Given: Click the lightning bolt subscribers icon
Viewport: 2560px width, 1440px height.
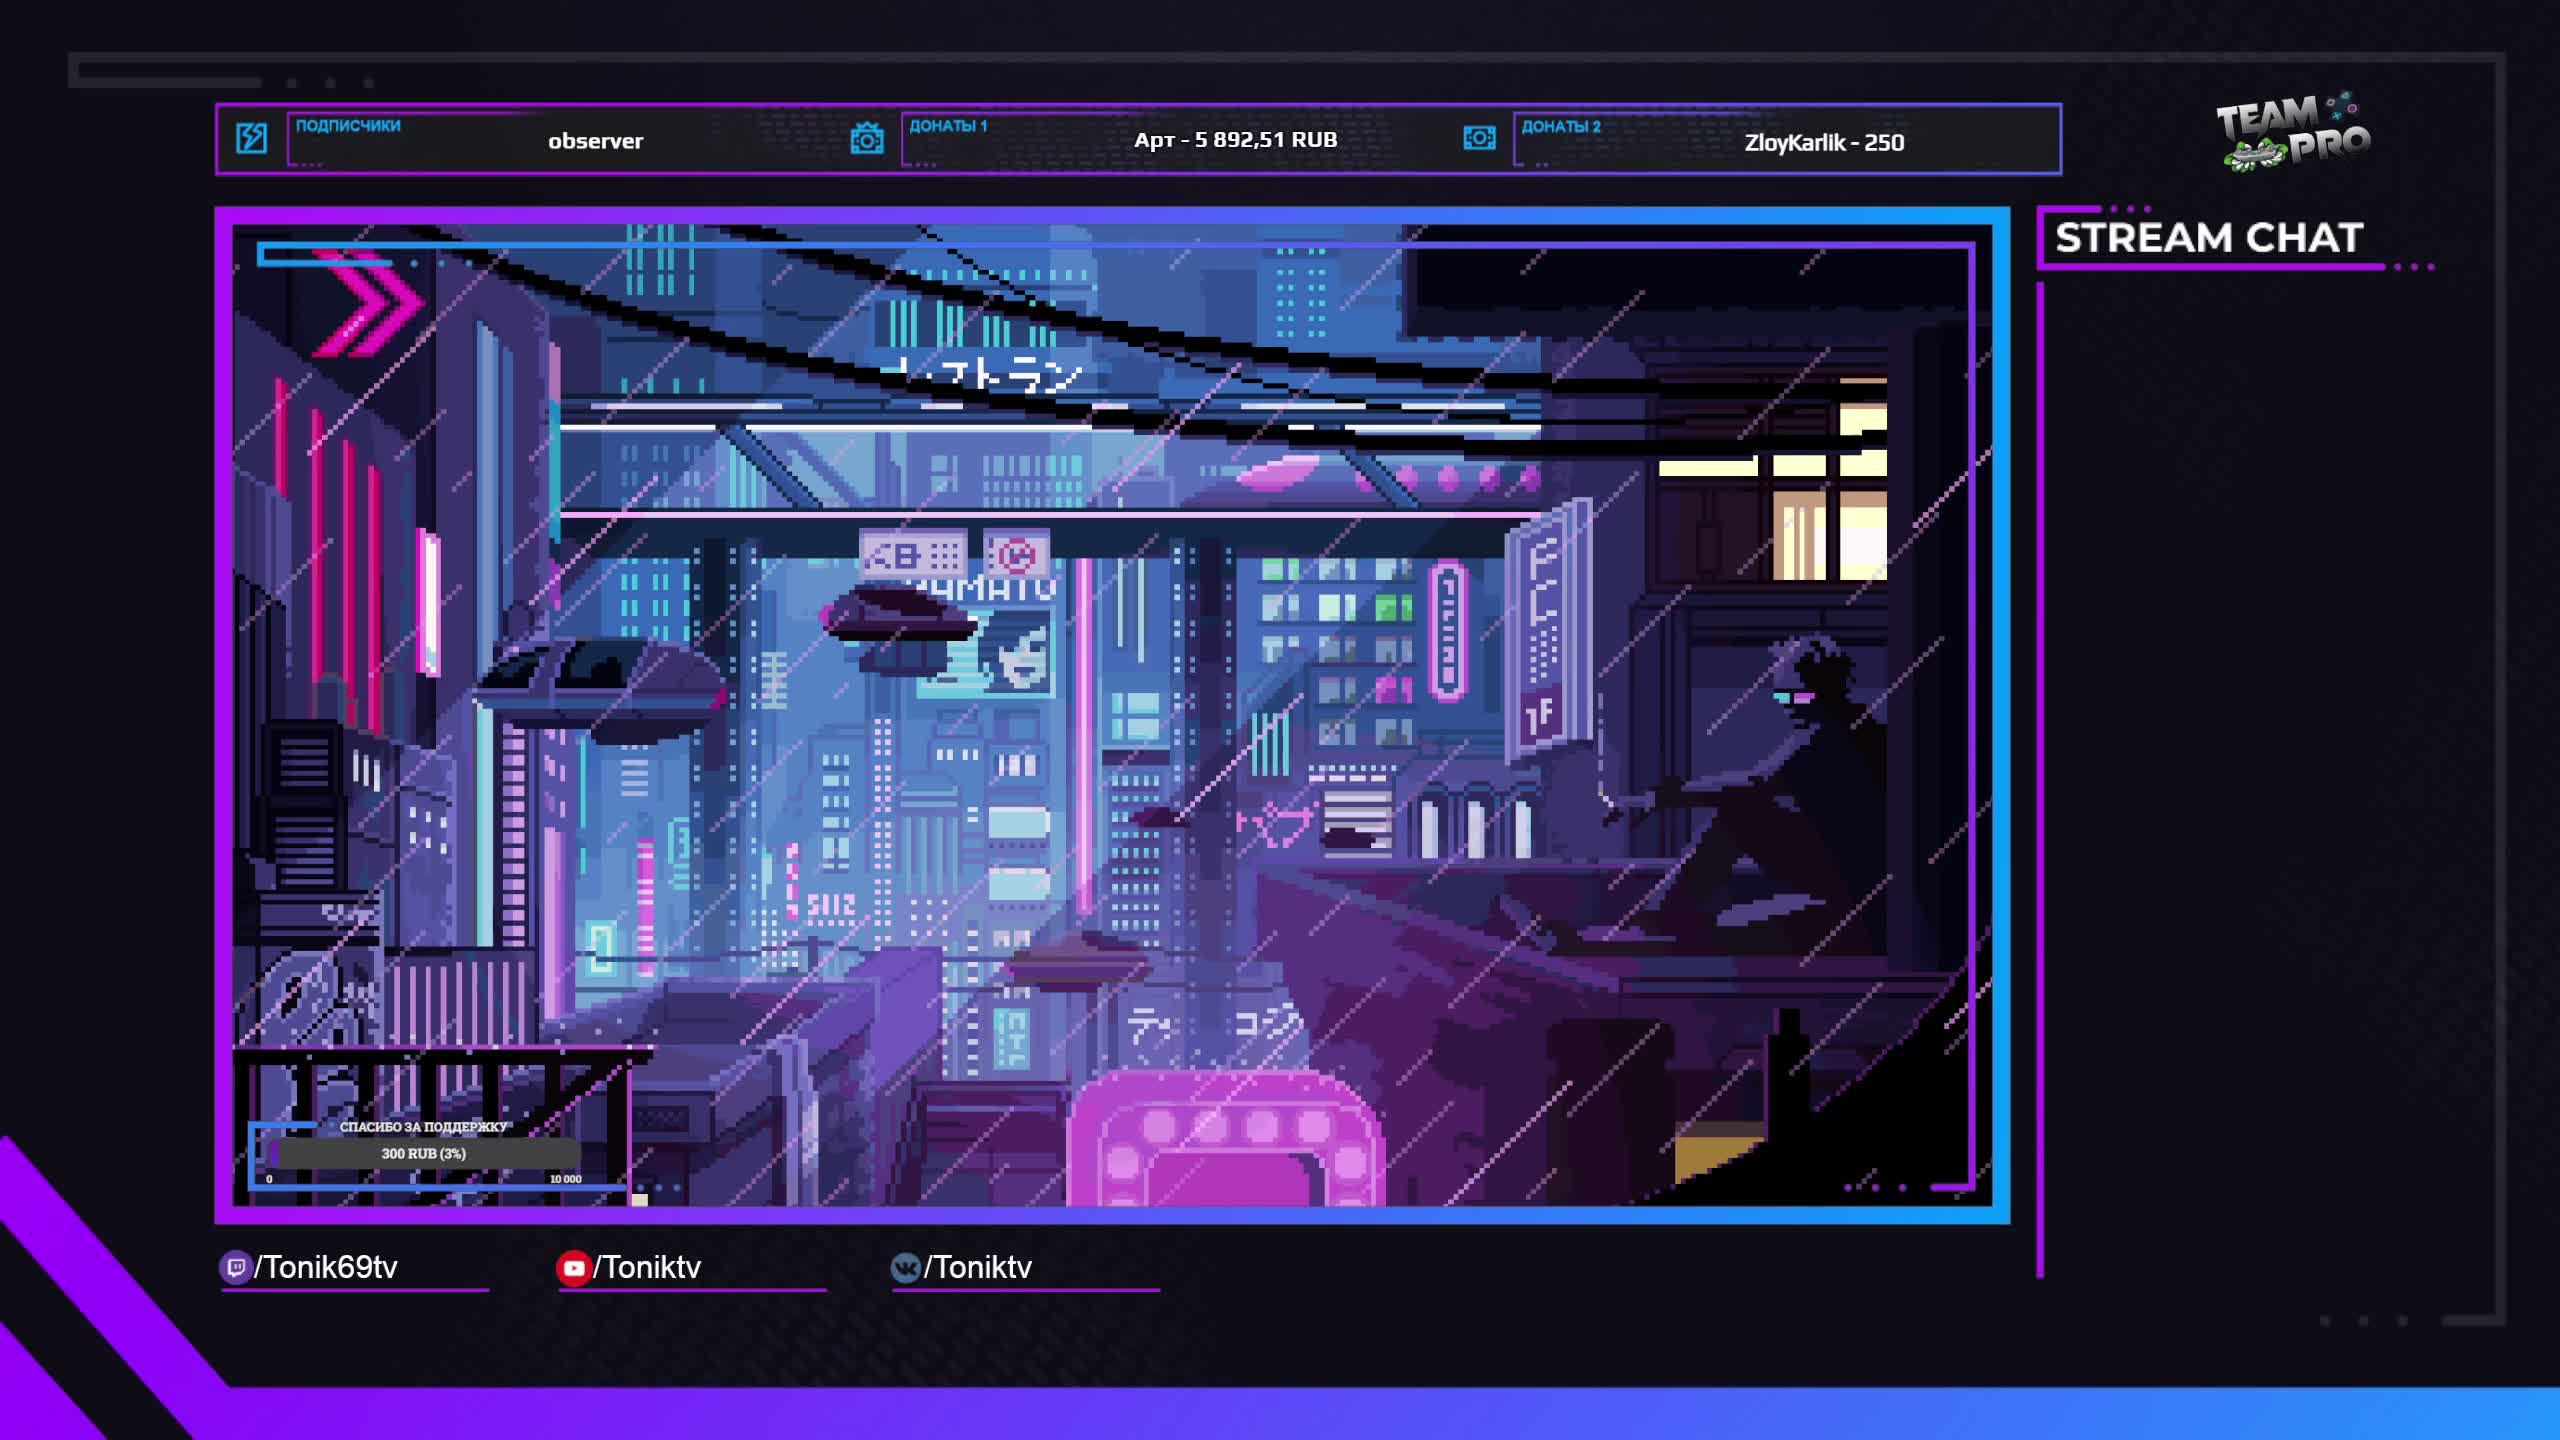Looking at the screenshot, I should (251, 138).
